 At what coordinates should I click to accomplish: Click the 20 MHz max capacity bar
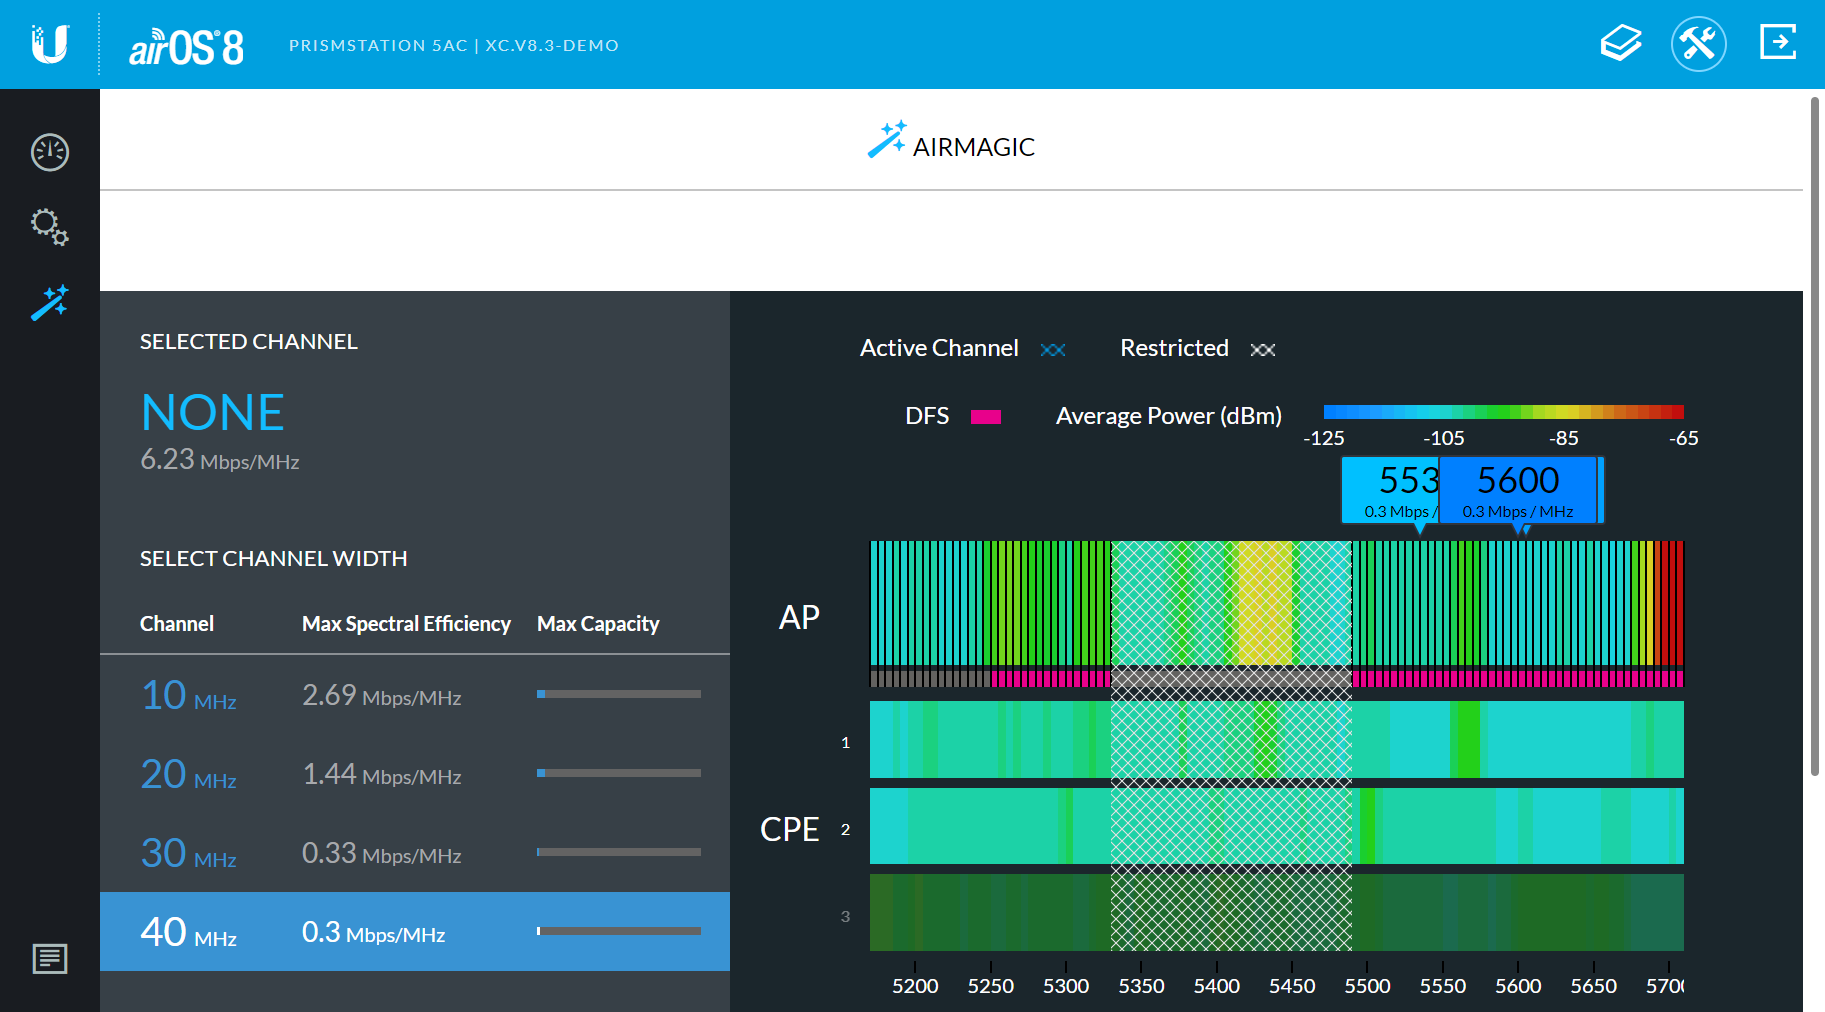(619, 773)
